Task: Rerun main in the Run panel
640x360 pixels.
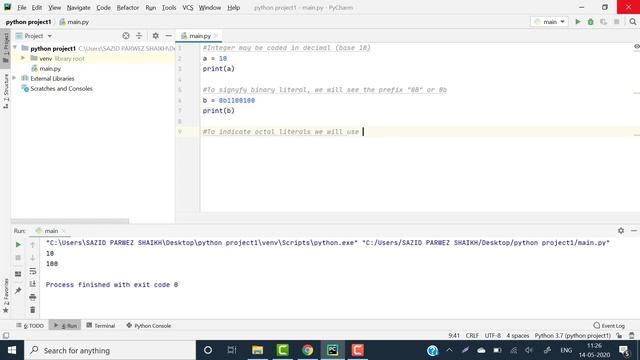Action: [18, 245]
